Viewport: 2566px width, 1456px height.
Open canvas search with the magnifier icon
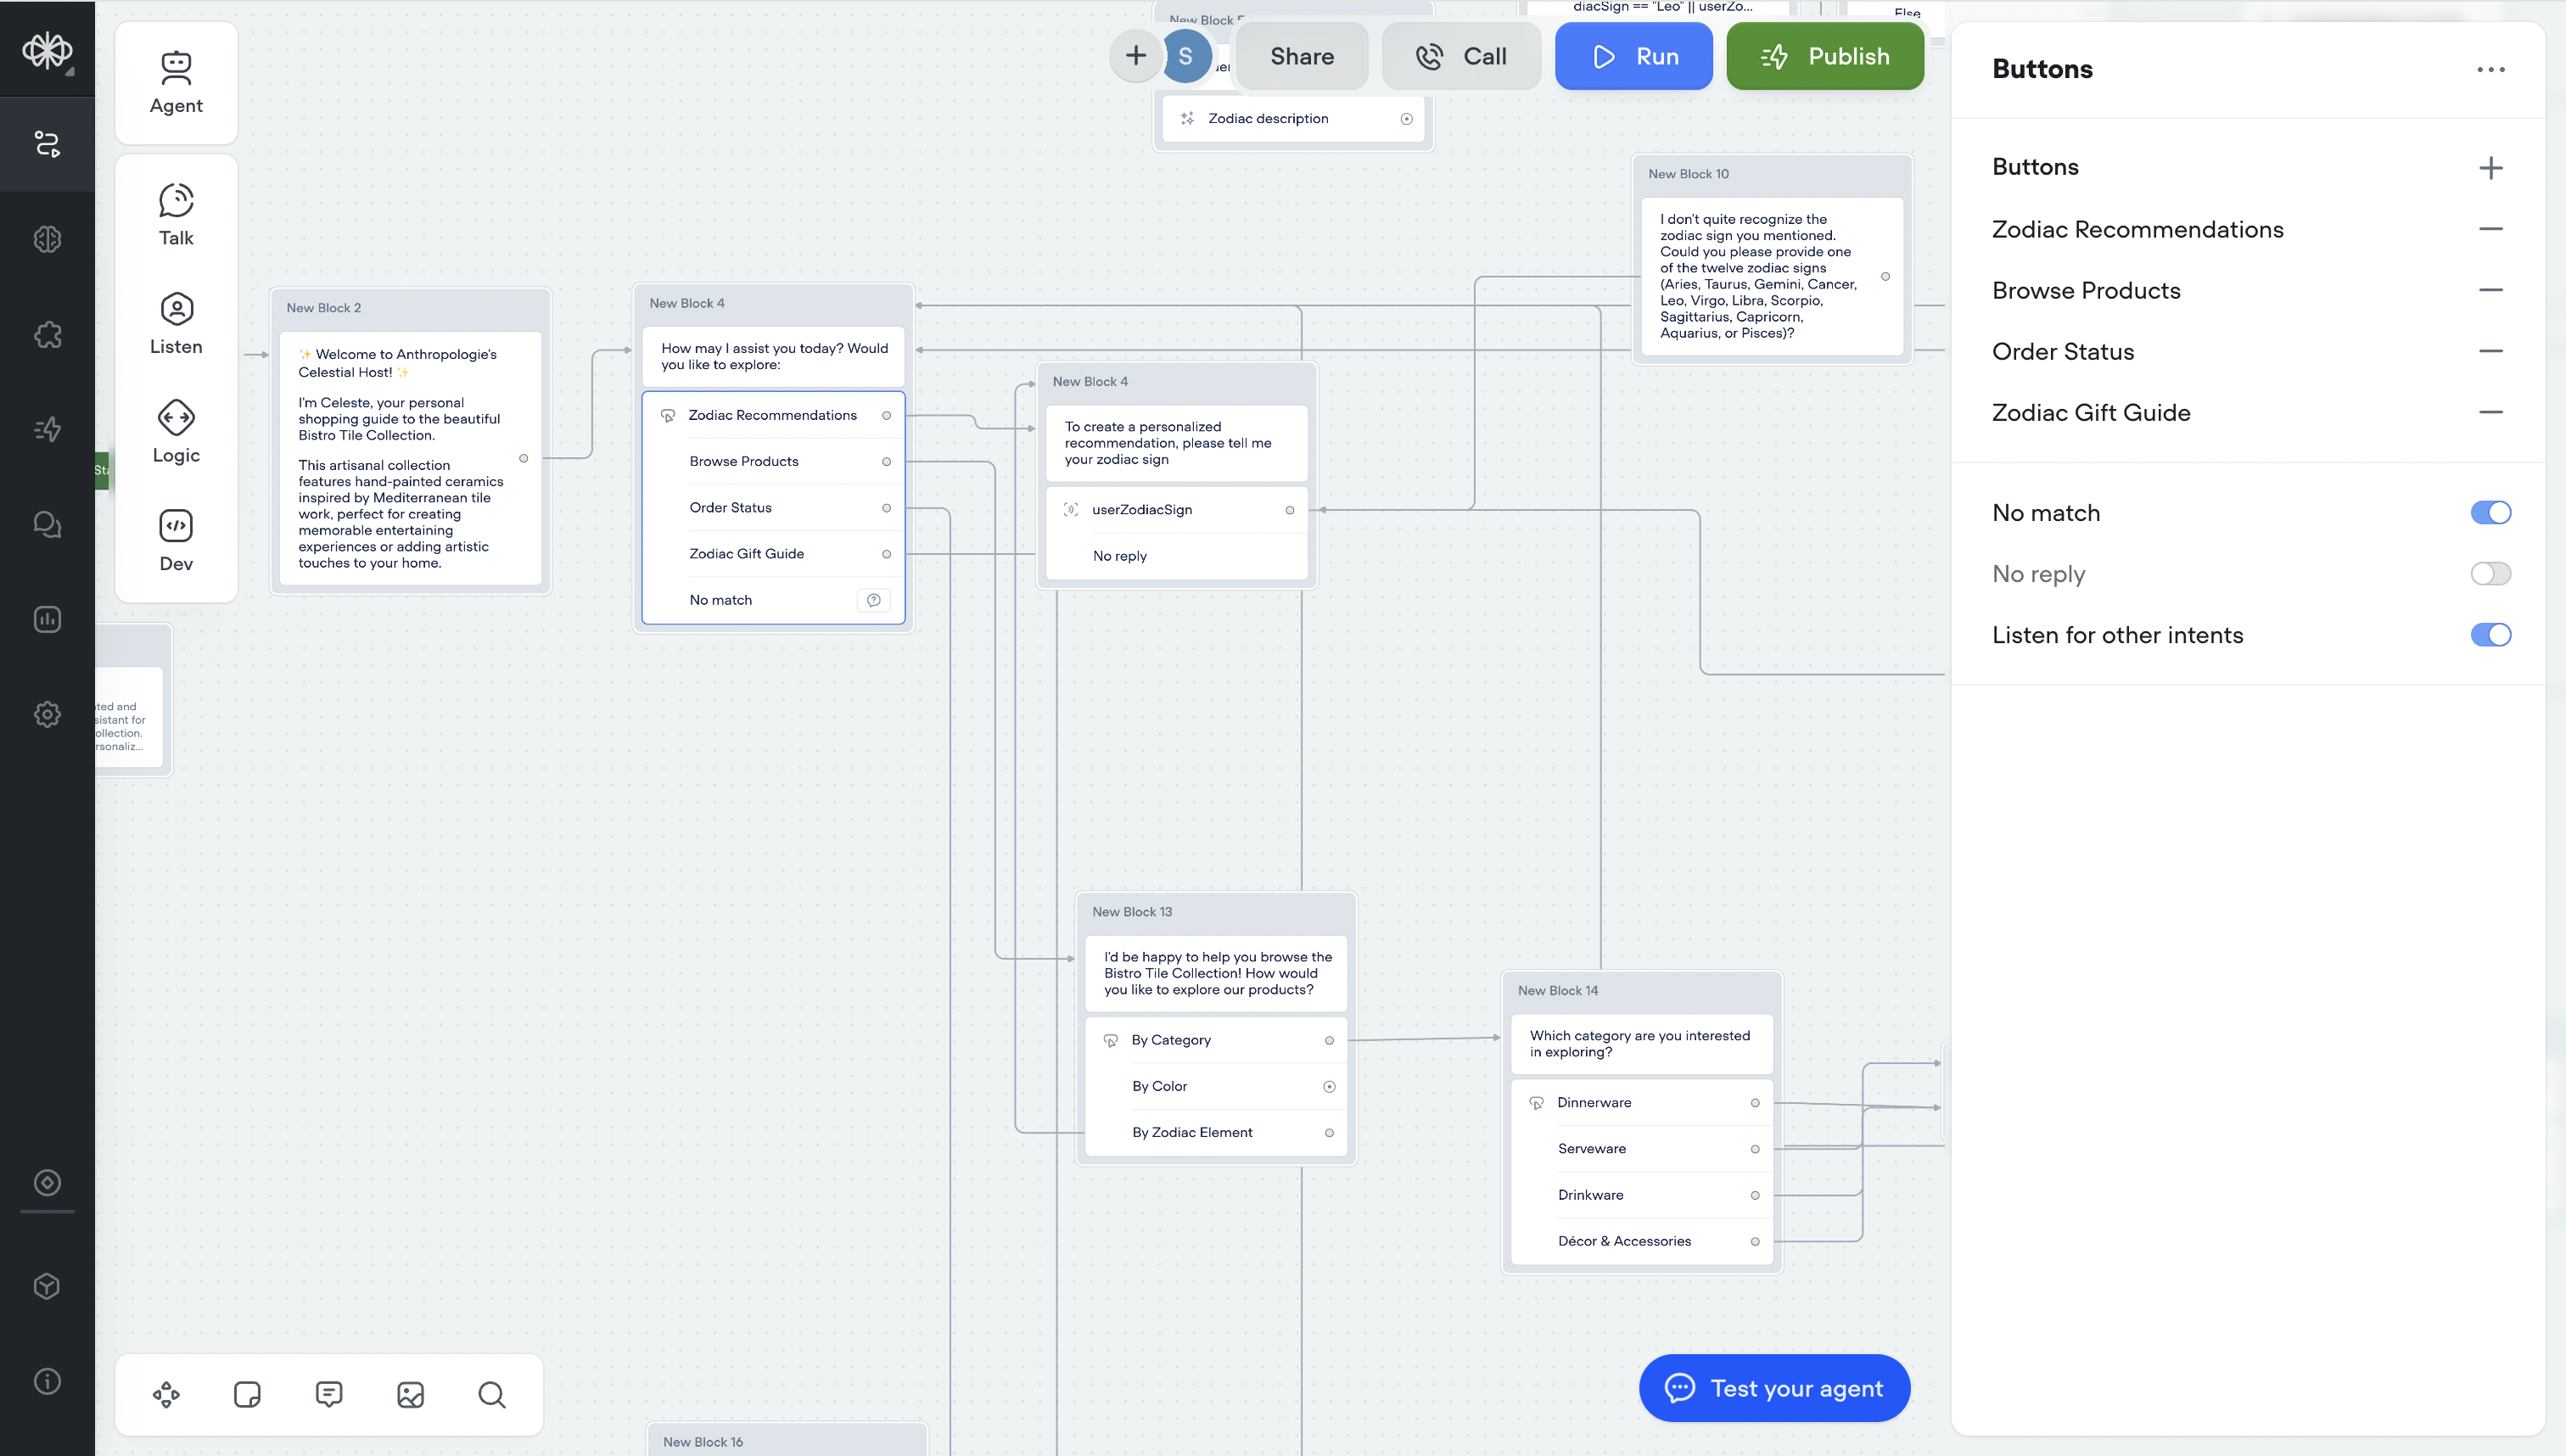click(491, 1394)
